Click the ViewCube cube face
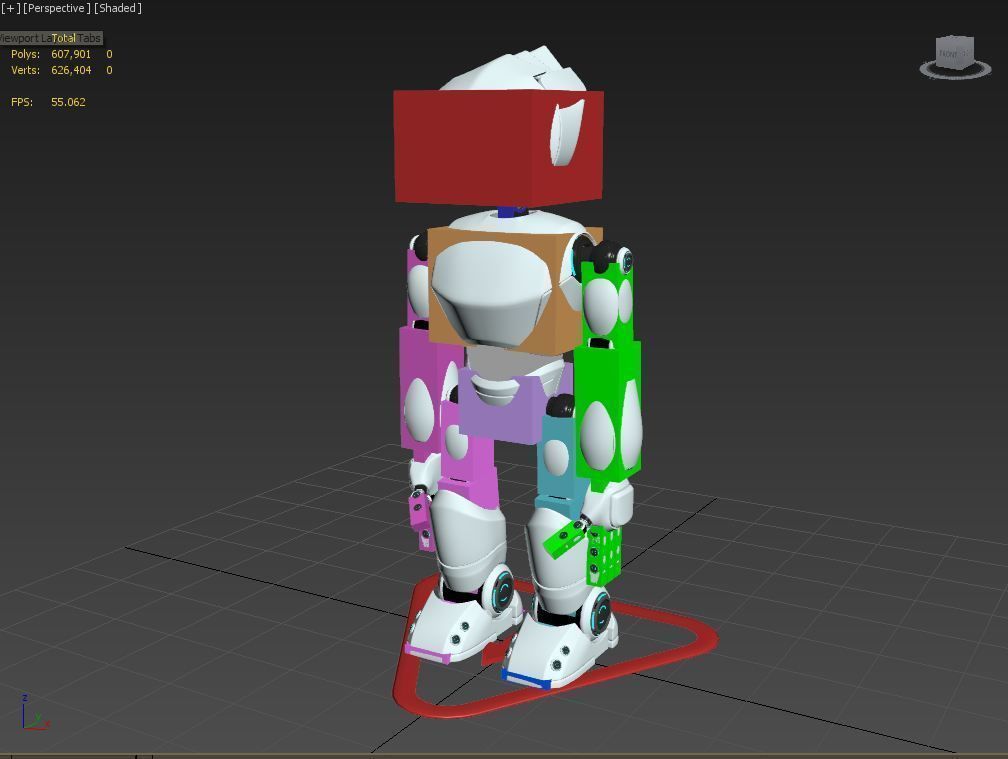 click(x=955, y=51)
